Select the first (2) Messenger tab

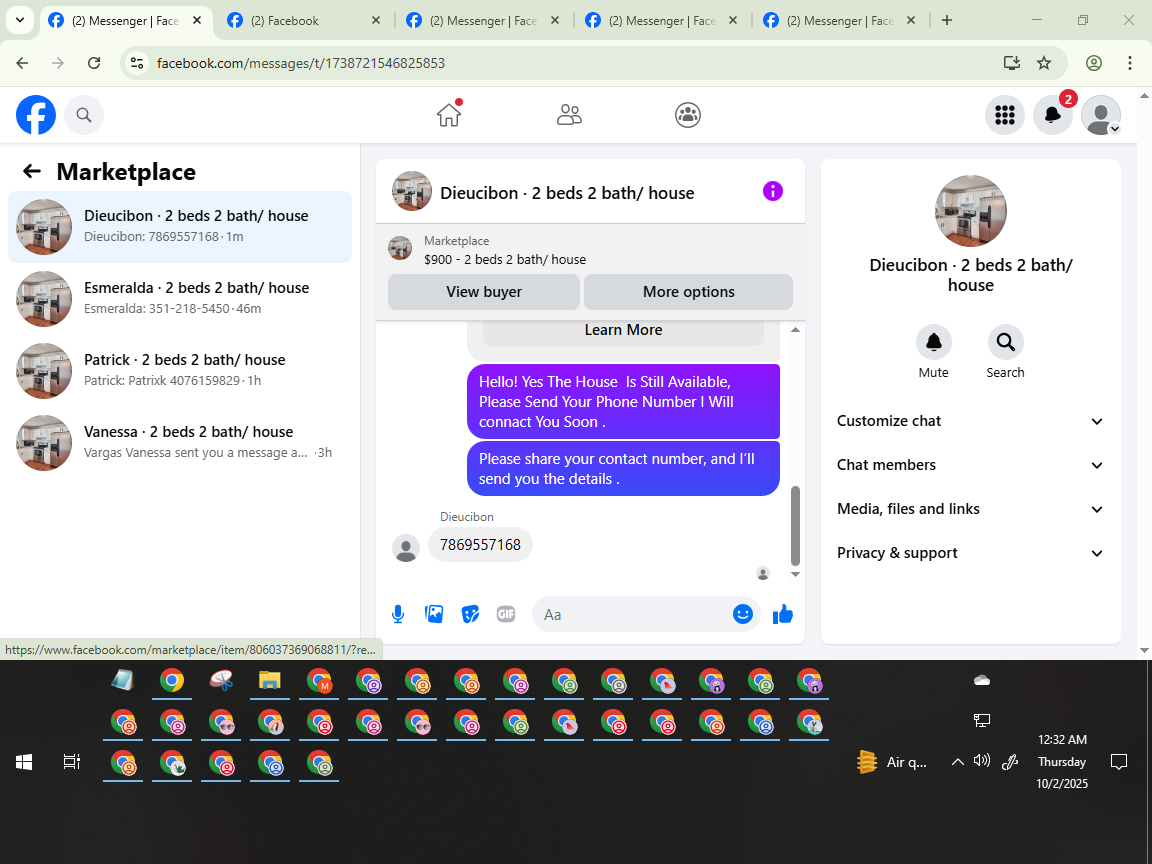[126, 21]
